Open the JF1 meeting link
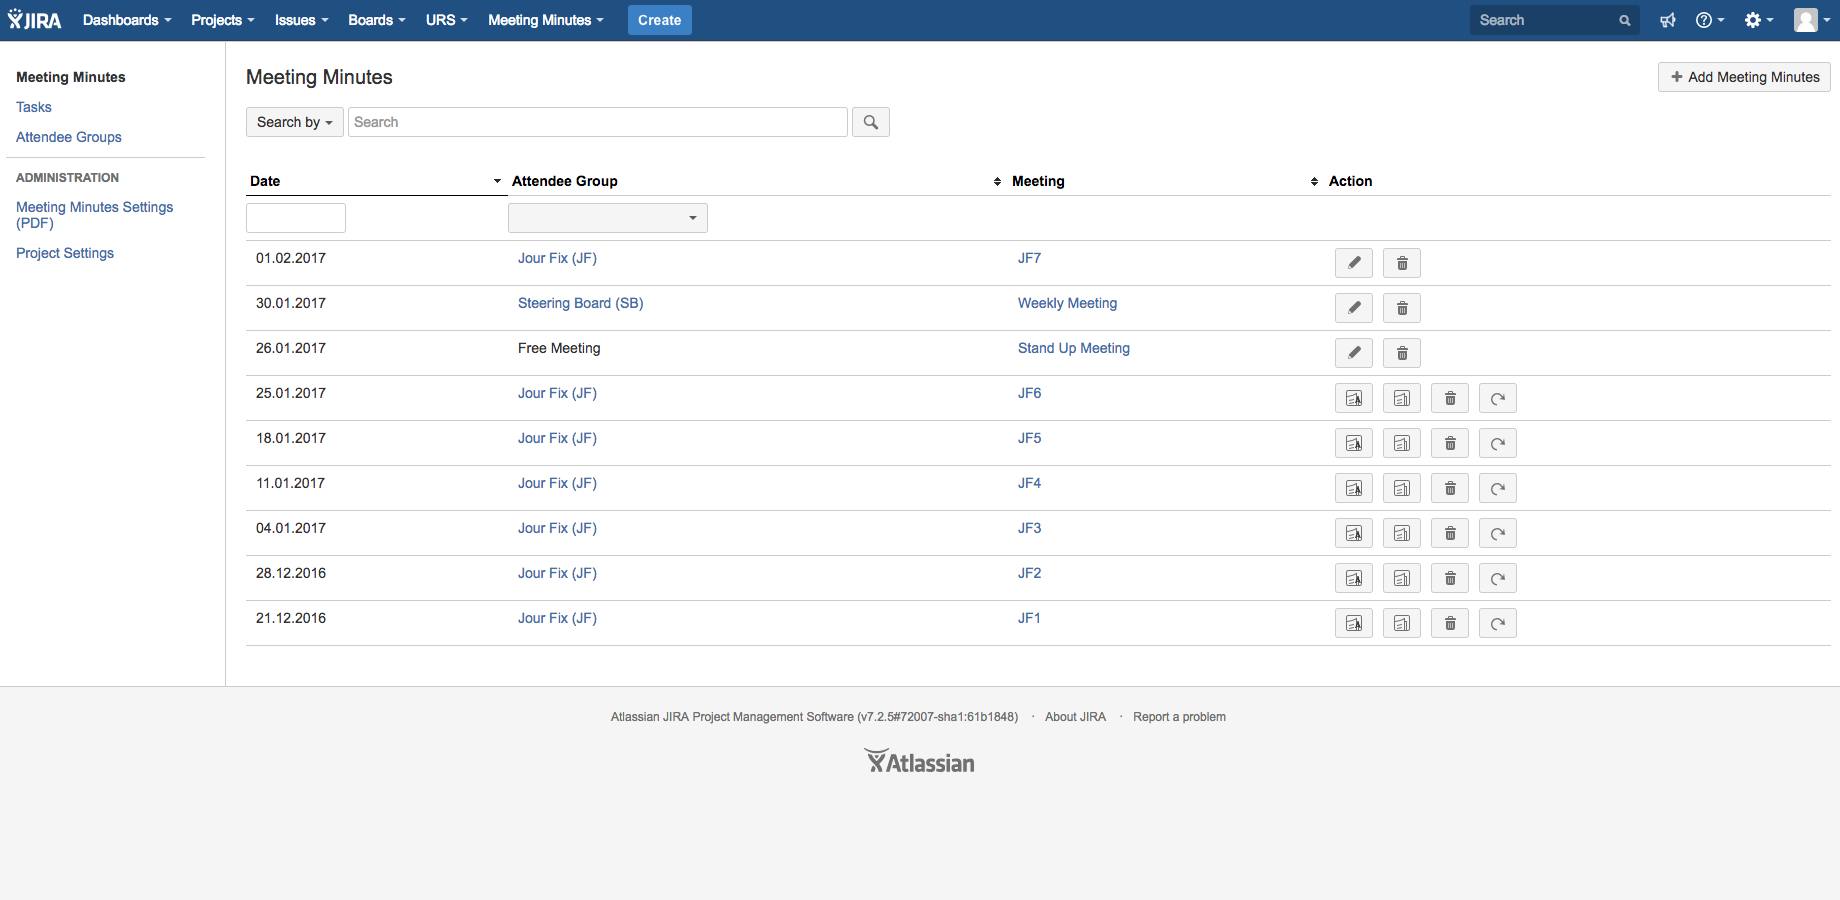 [1030, 618]
